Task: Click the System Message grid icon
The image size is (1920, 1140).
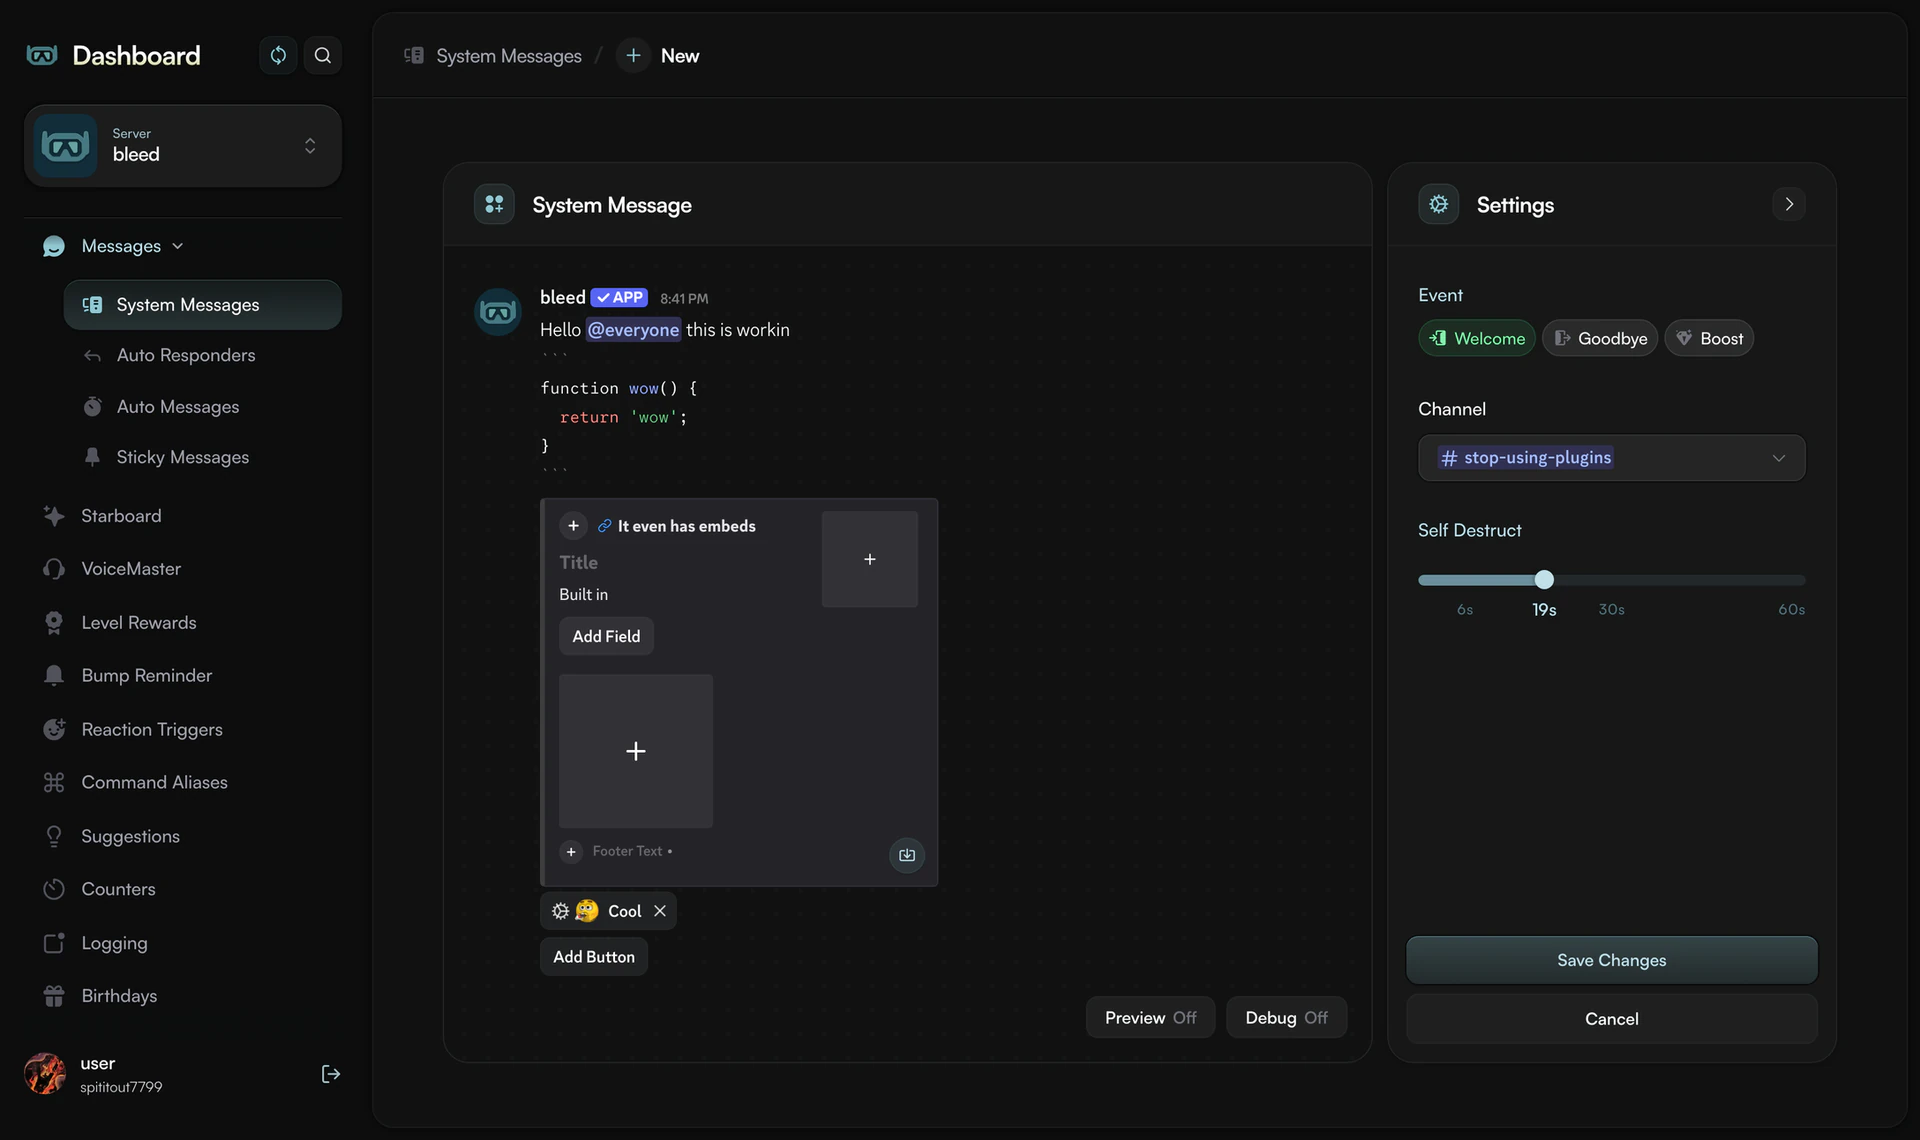Action: 494,204
